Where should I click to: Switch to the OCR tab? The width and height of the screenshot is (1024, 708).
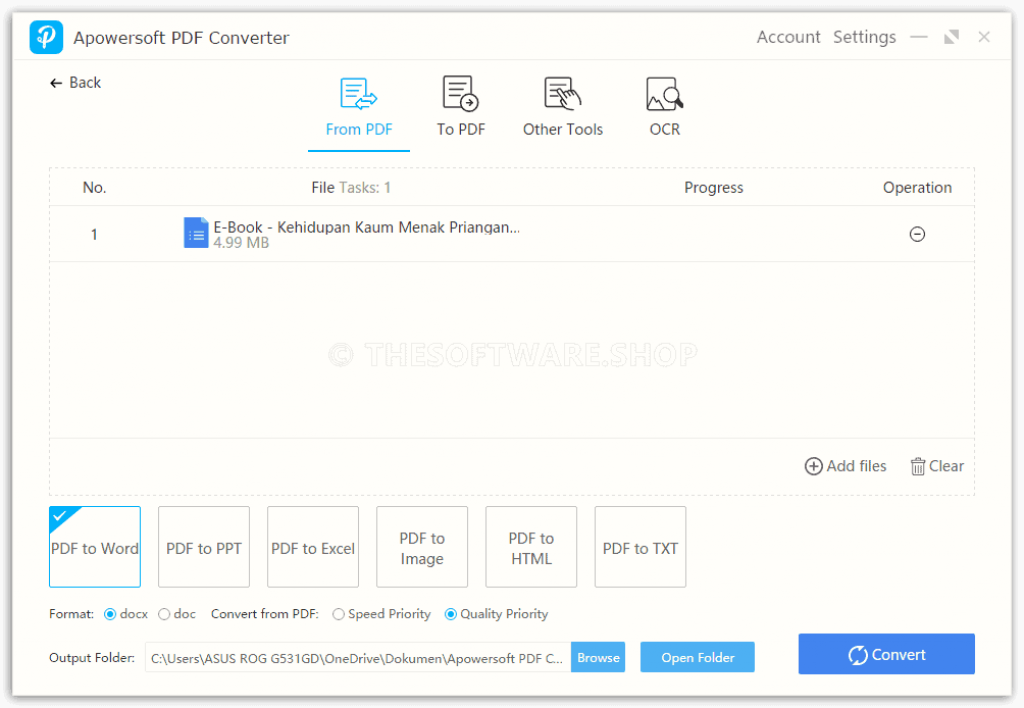[x=664, y=108]
